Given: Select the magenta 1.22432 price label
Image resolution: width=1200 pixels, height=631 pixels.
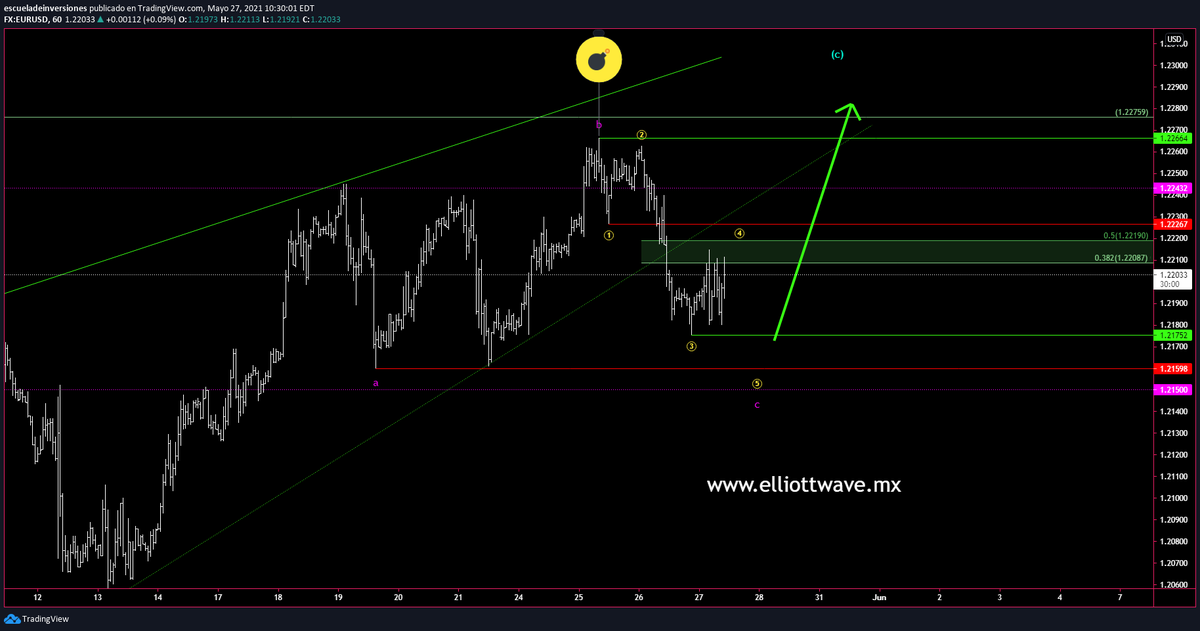Looking at the screenshot, I should coord(1174,188).
